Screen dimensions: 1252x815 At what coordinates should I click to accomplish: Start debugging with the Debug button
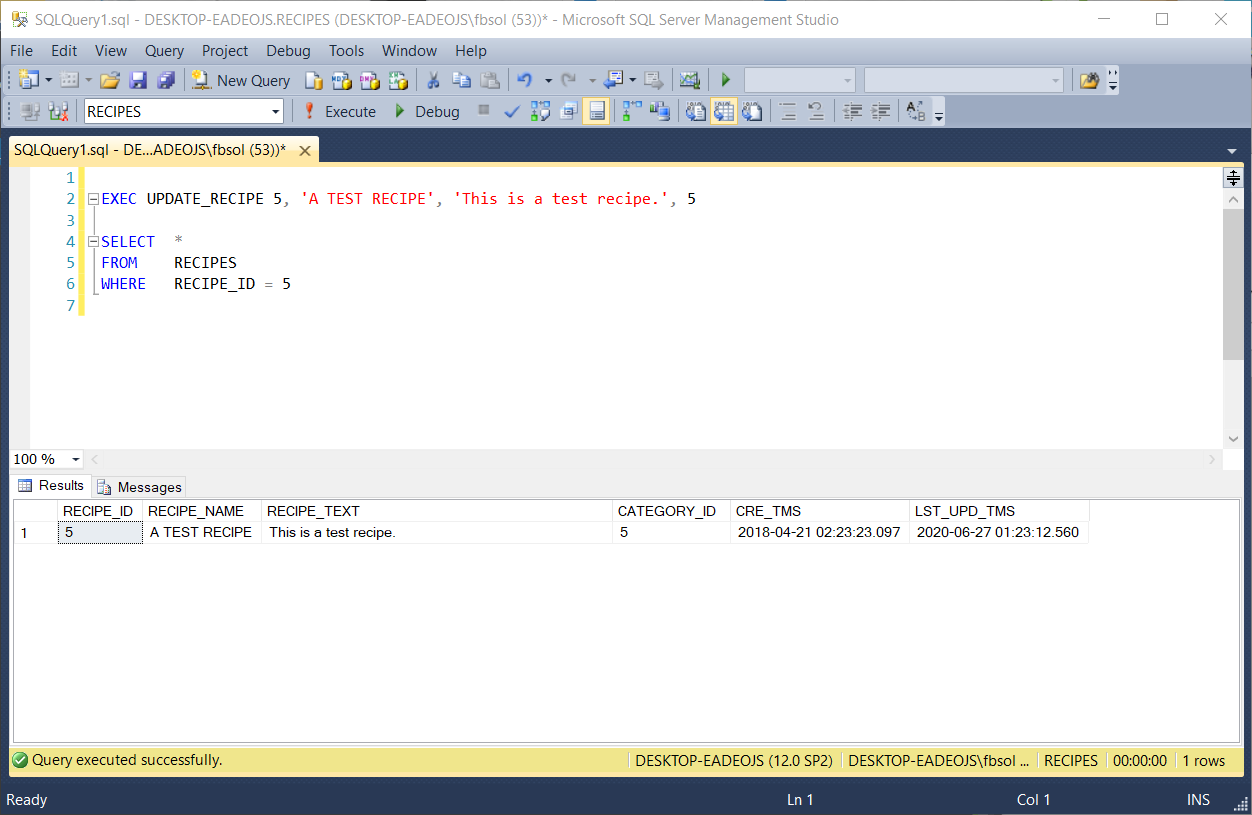pos(426,112)
